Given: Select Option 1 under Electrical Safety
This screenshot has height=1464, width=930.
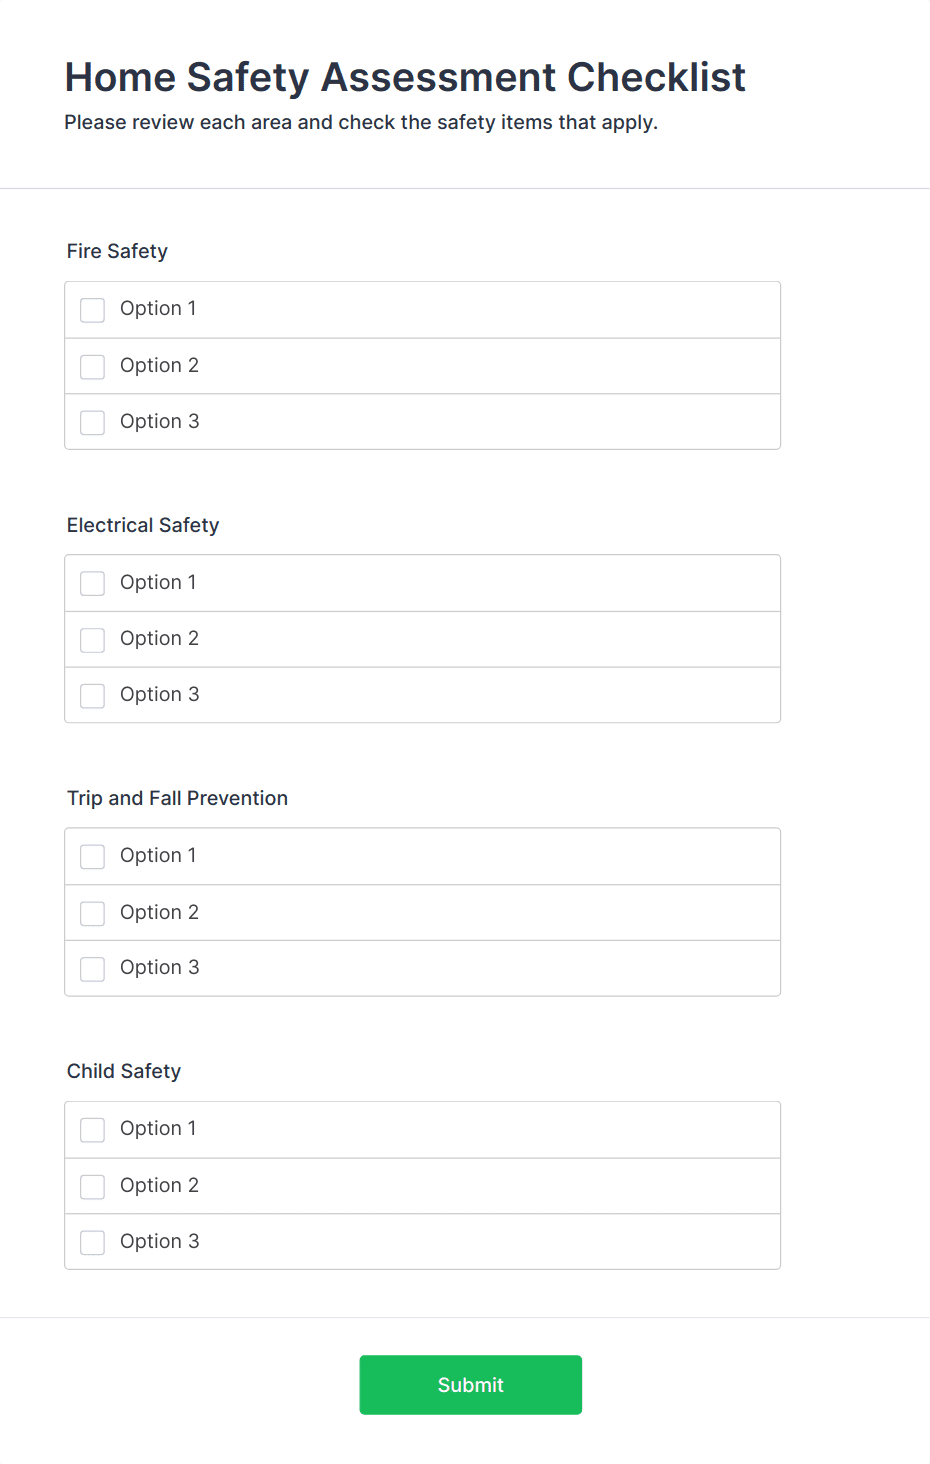Looking at the screenshot, I should 93,583.
